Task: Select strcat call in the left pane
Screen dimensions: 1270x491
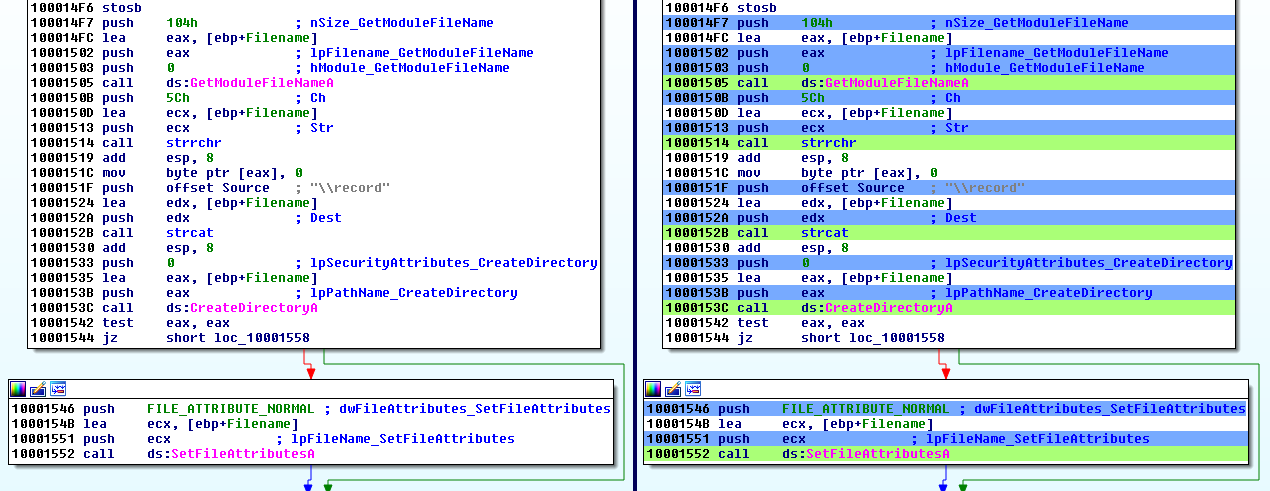Action: 190,233
